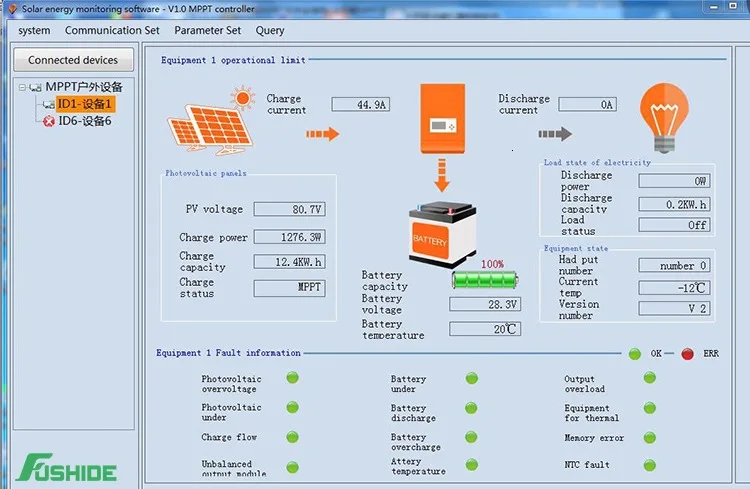Click the Battery under status light
Viewport: 750px width, 489px height.
click(472, 378)
